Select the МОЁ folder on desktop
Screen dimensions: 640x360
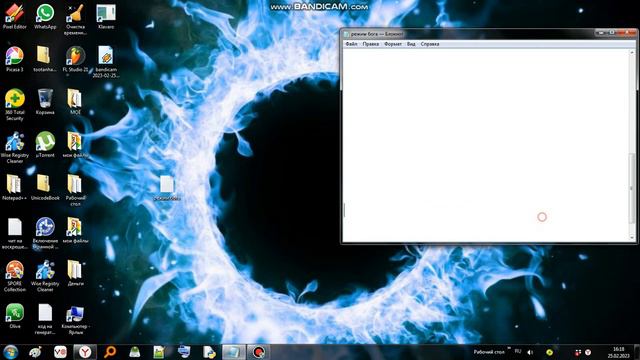(x=76, y=102)
